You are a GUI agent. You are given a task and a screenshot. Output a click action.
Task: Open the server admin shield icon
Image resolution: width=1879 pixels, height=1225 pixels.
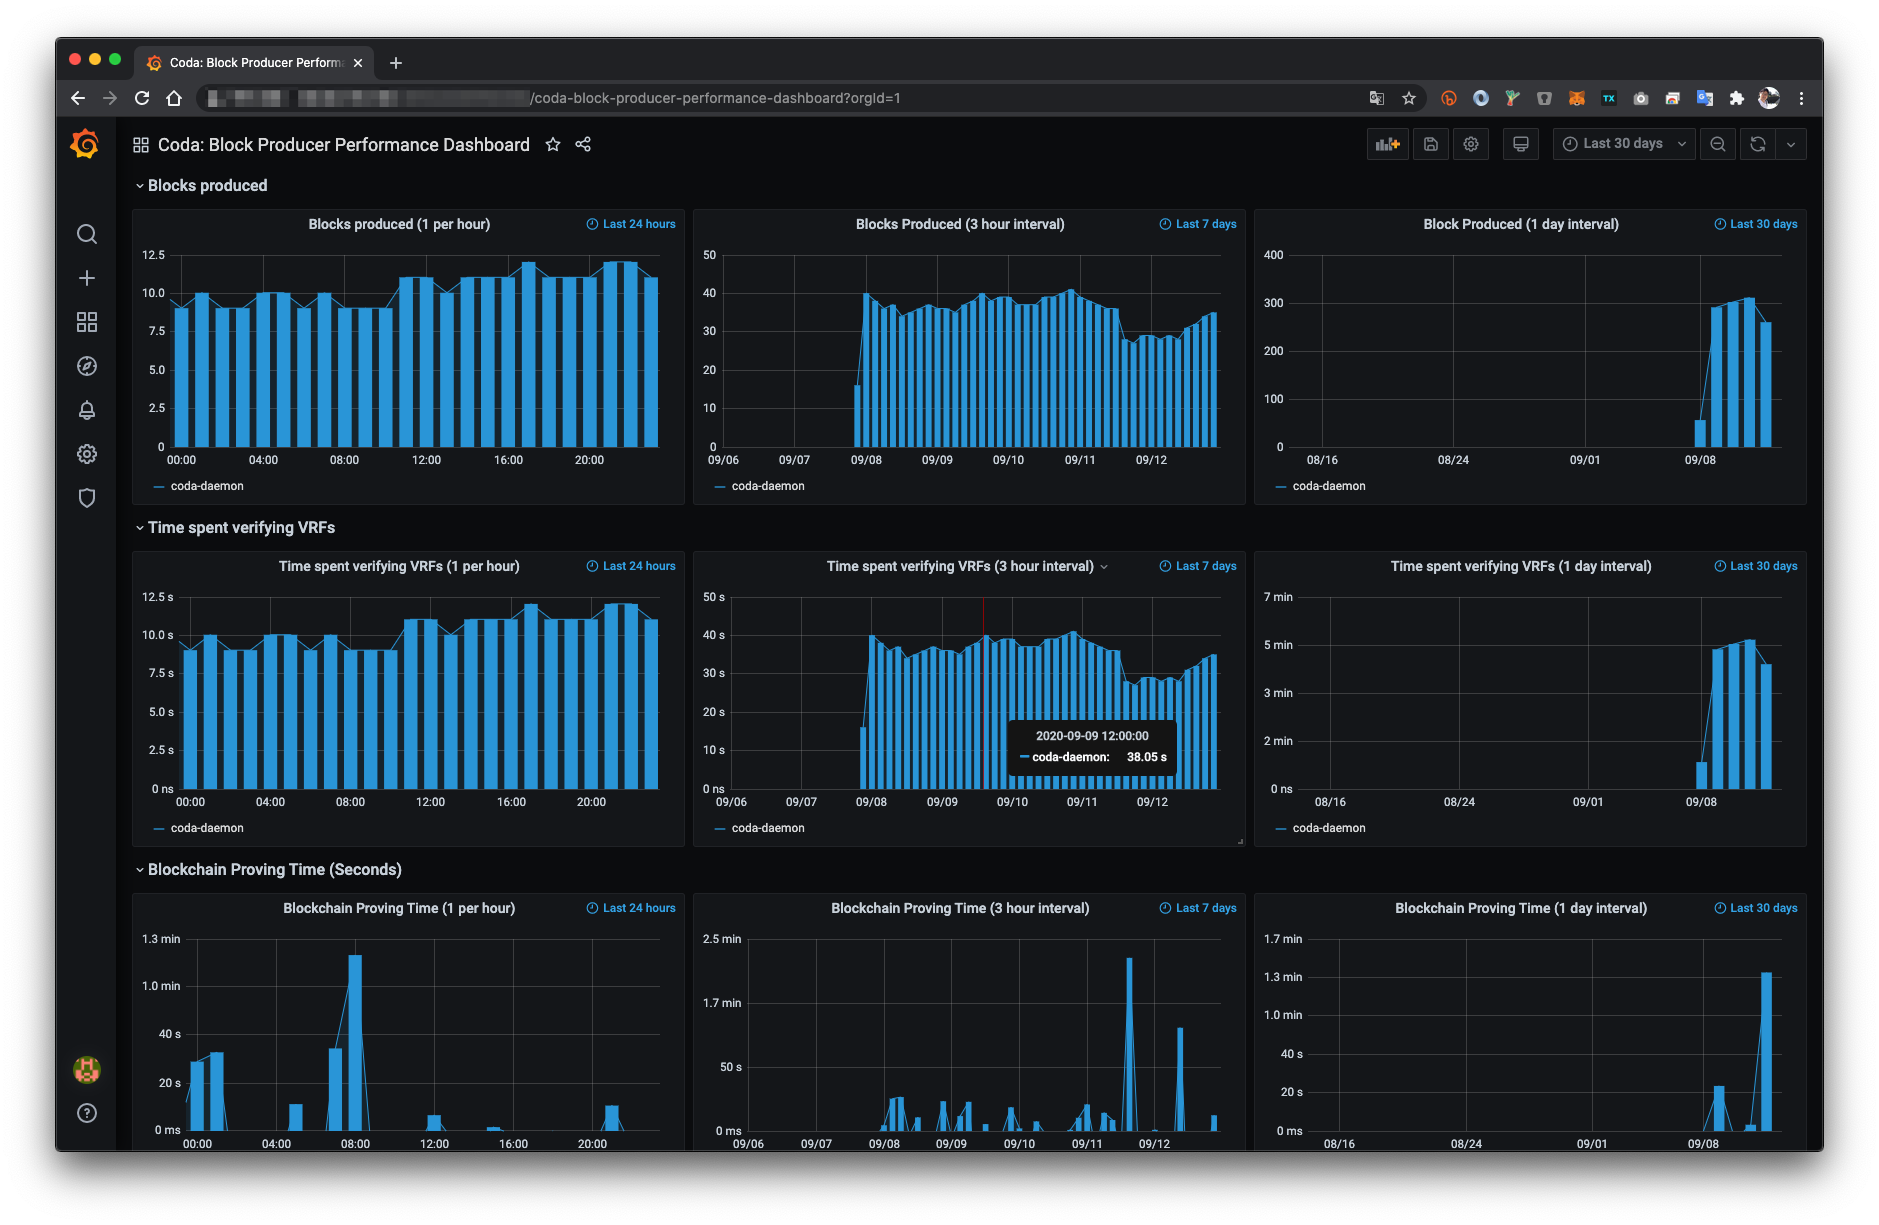(x=87, y=498)
